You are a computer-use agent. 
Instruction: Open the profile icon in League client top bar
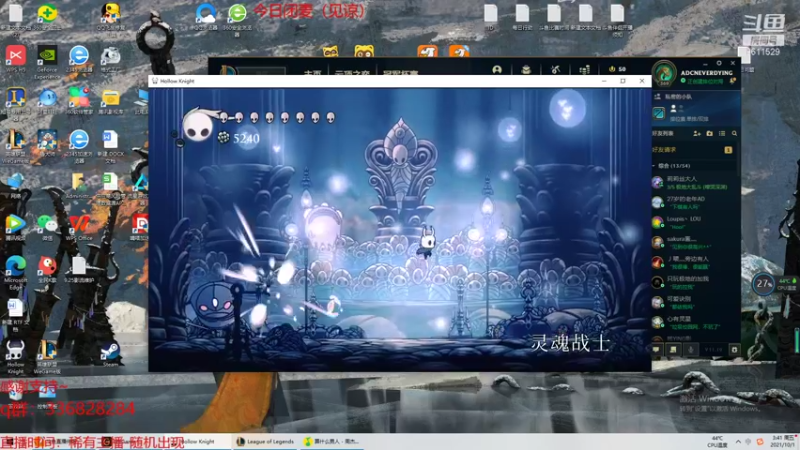(x=497, y=69)
